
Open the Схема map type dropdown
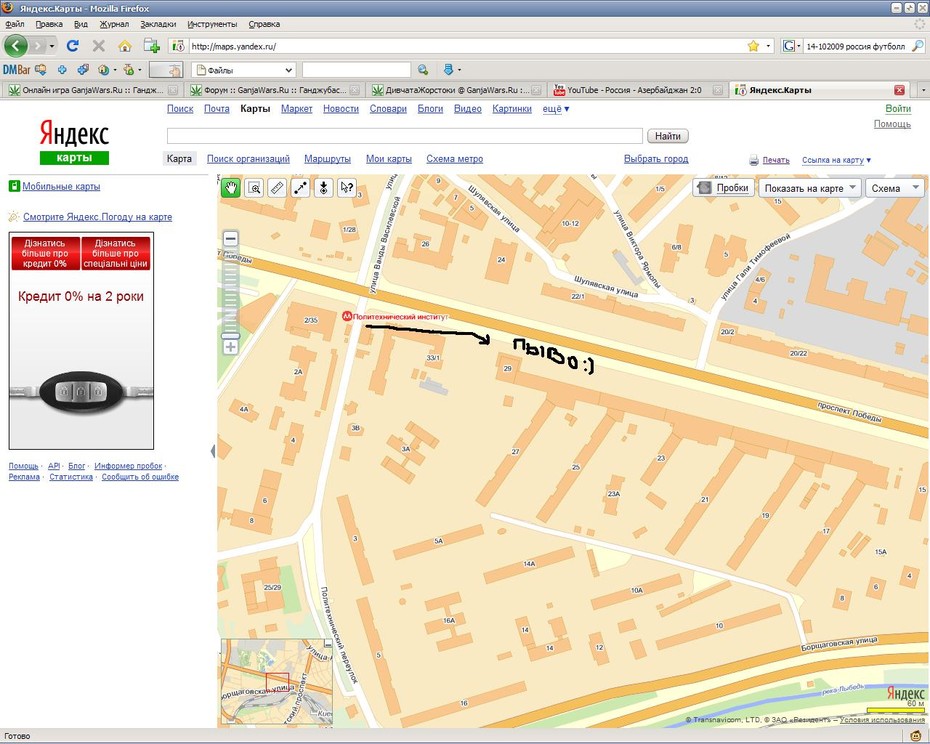894,188
